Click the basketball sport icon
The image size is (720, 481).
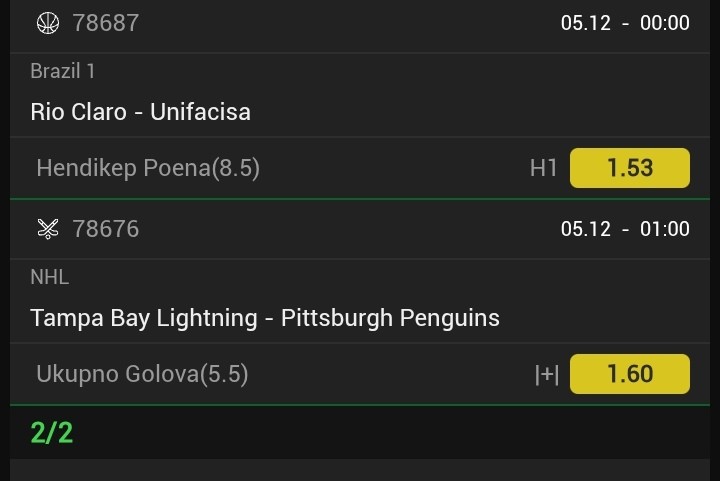point(47,23)
